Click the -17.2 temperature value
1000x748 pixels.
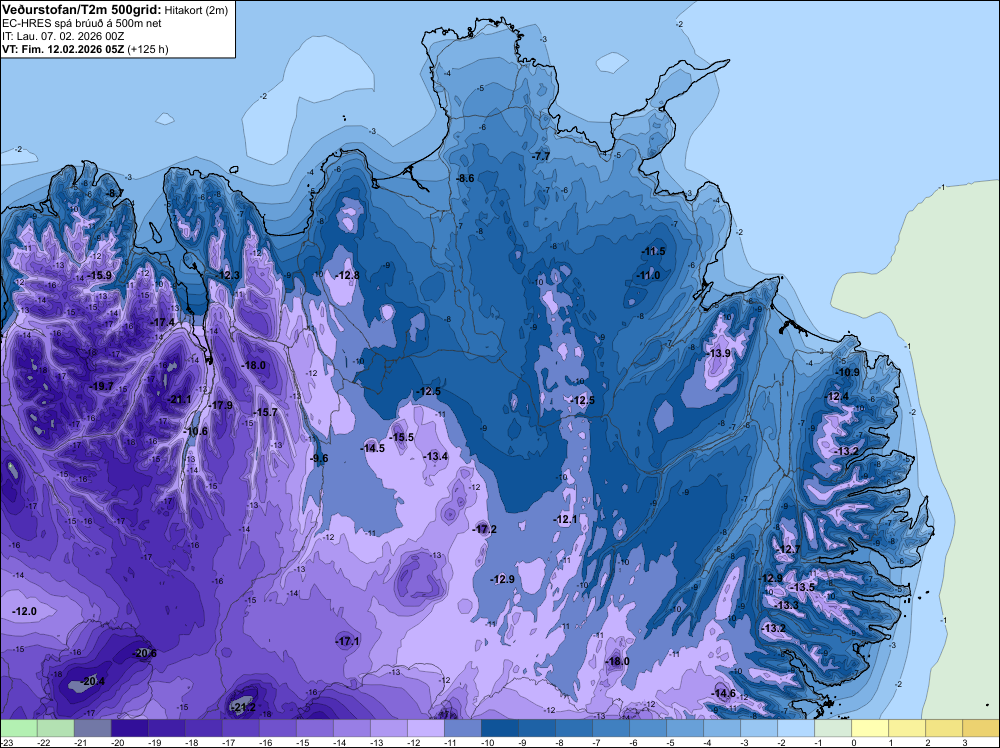[x=484, y=529]
